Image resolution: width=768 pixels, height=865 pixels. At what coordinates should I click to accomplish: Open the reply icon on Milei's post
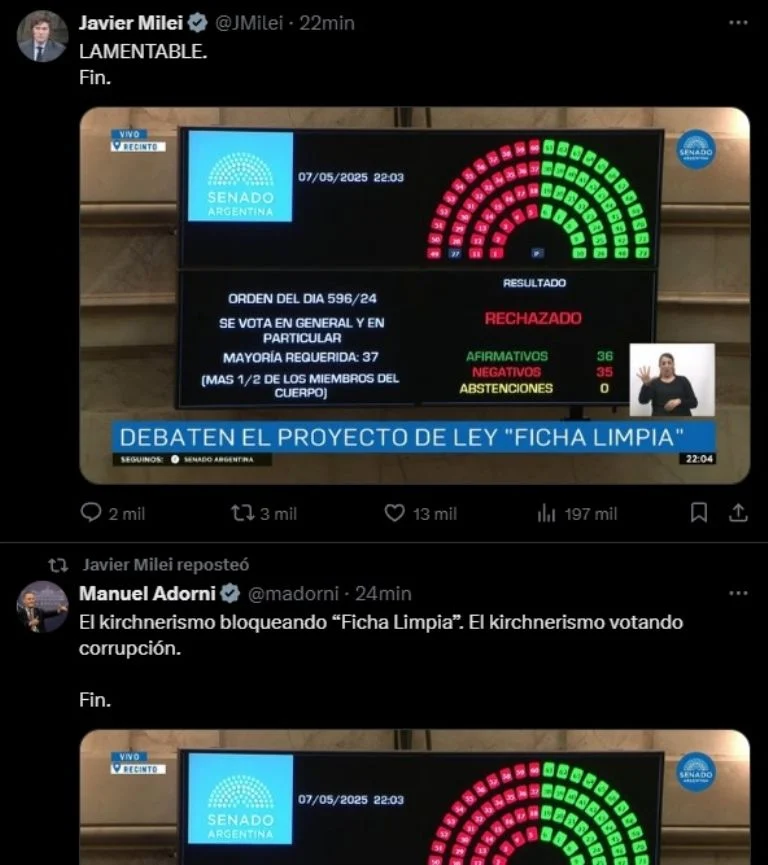tap(91, 513)
